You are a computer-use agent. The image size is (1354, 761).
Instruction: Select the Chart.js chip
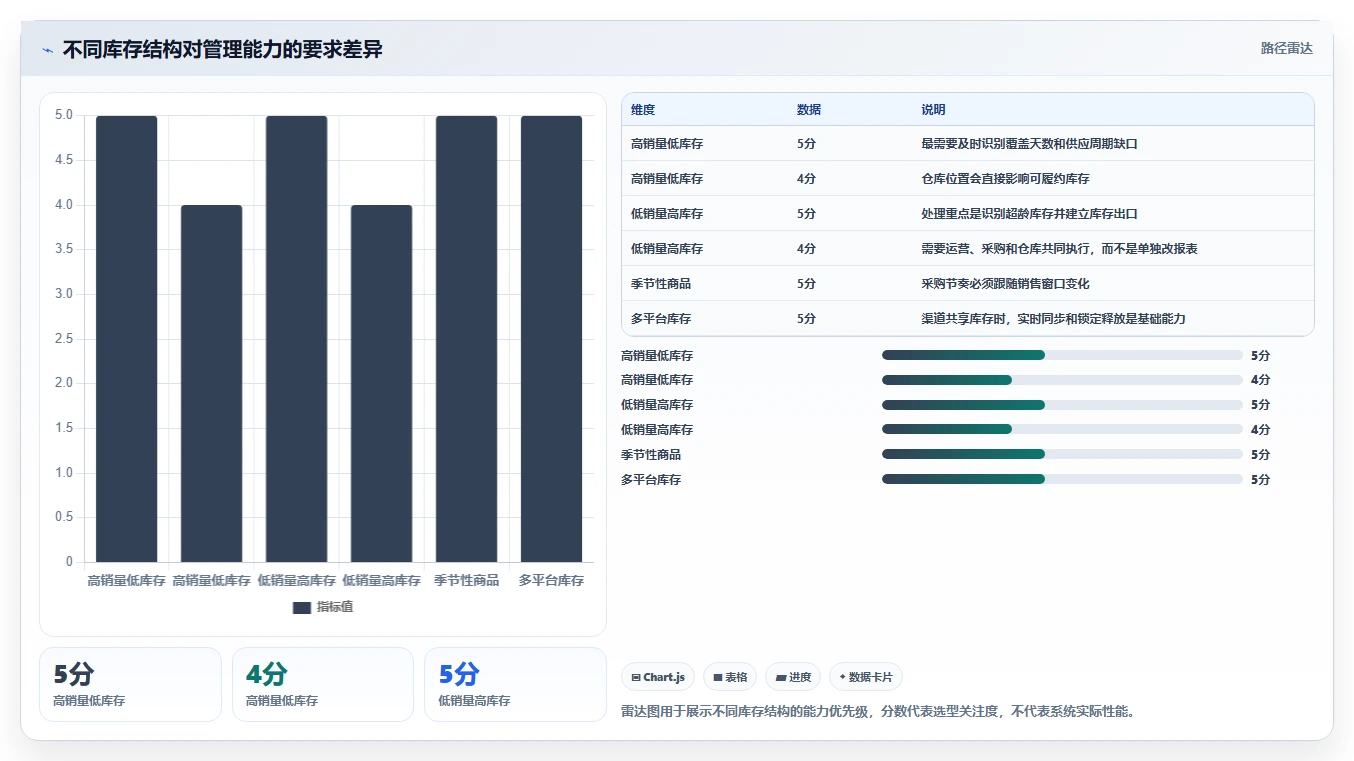point(658,677)
